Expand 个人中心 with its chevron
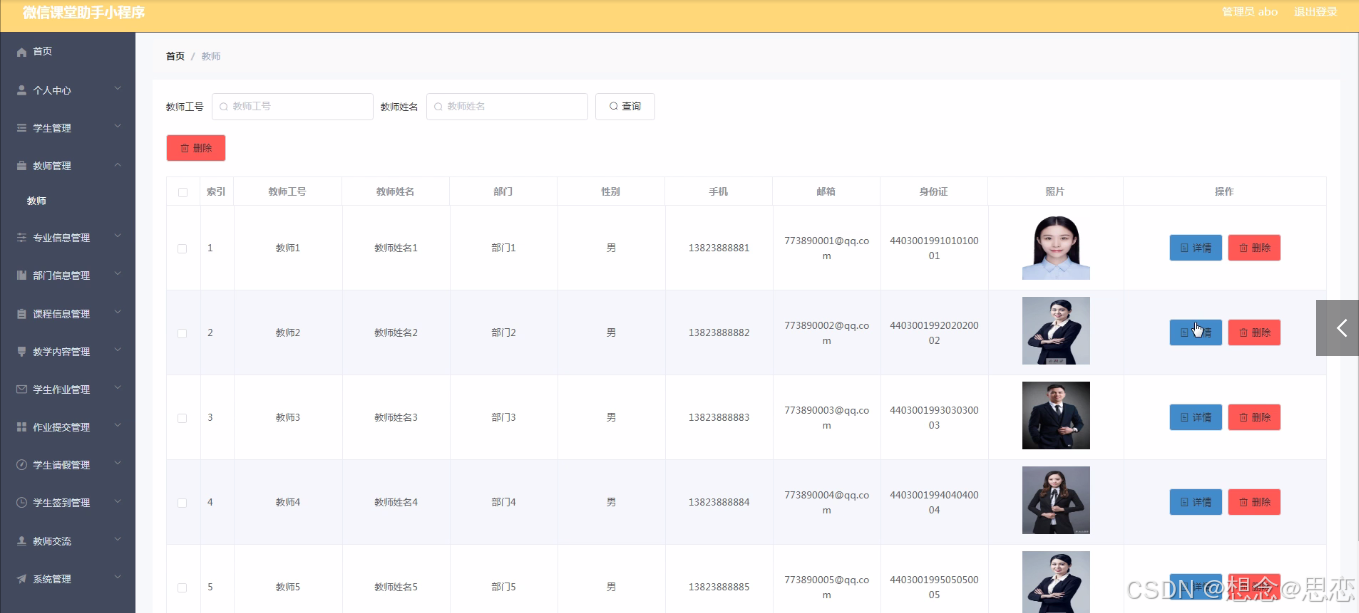Viewport: 1359px width, 613px height. [117, 89]
